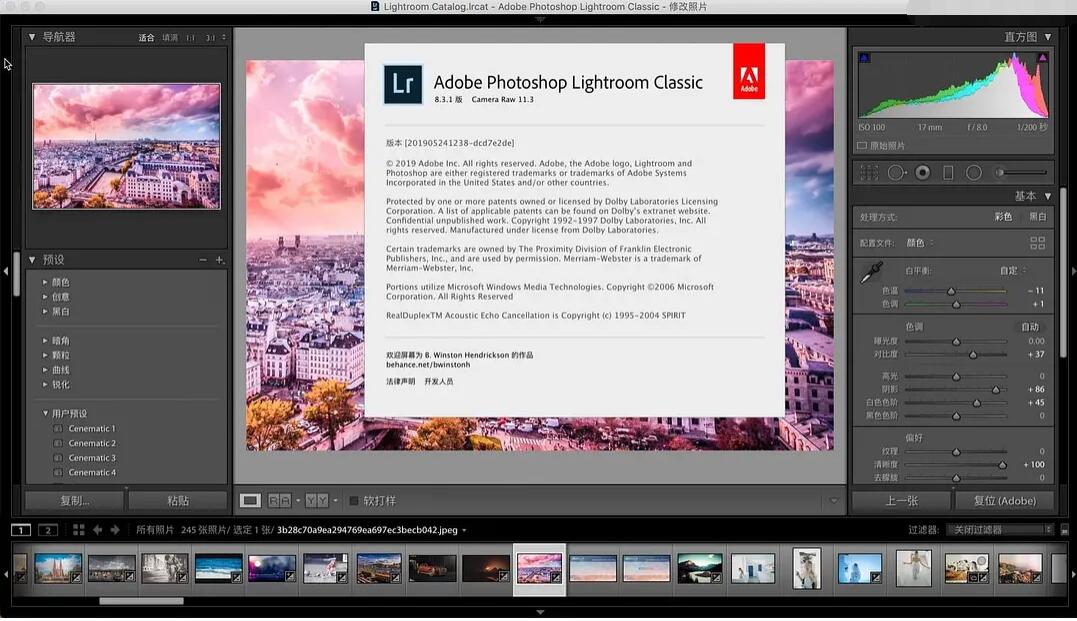Show the top module panel arrow
Viewport: 1077px width, 621px height.
540,19
